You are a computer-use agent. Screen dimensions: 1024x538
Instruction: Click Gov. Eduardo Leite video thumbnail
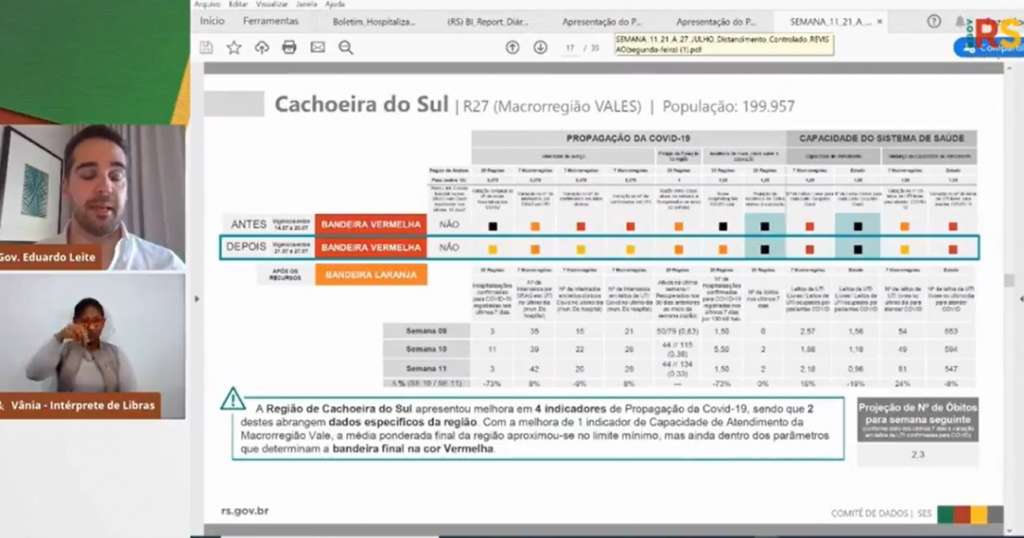pyautogui.click(x=93, y=195)
